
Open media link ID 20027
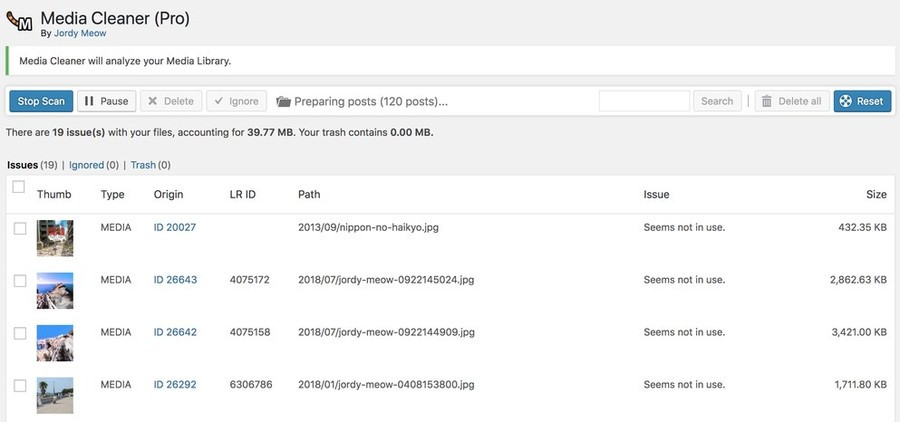(x=175, y=228)
